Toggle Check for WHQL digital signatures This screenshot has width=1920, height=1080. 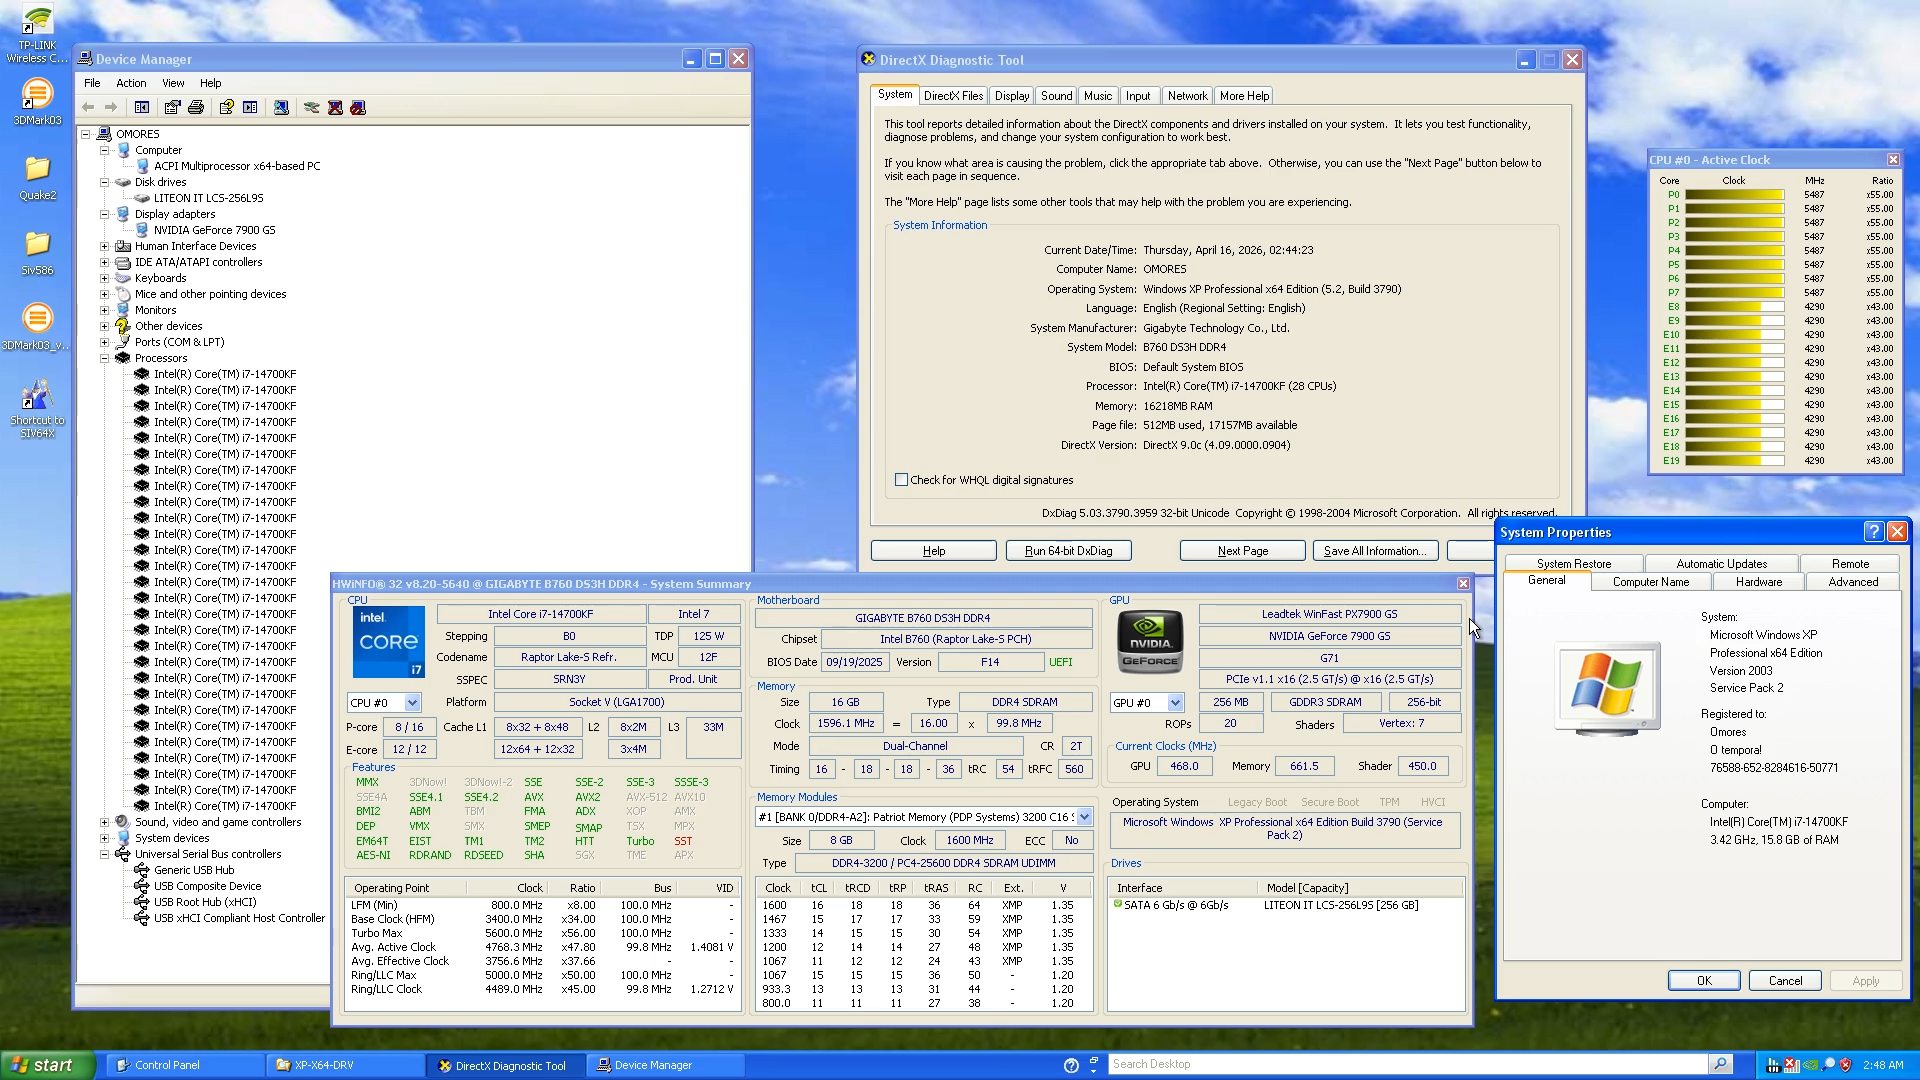[901, 480]
